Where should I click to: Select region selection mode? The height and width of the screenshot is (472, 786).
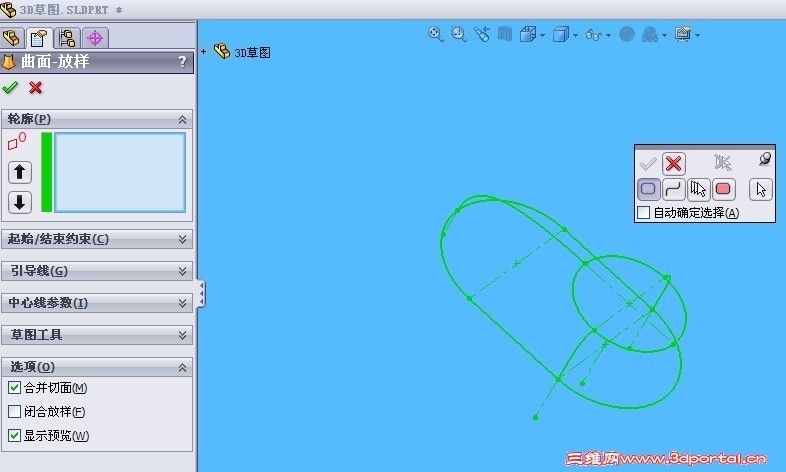click(723, 189)
